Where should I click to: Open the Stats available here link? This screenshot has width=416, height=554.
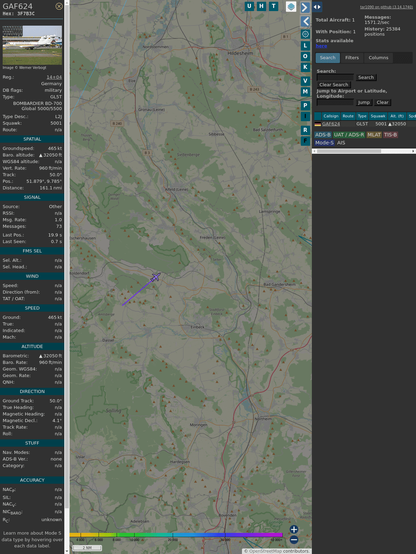[321, 46]
